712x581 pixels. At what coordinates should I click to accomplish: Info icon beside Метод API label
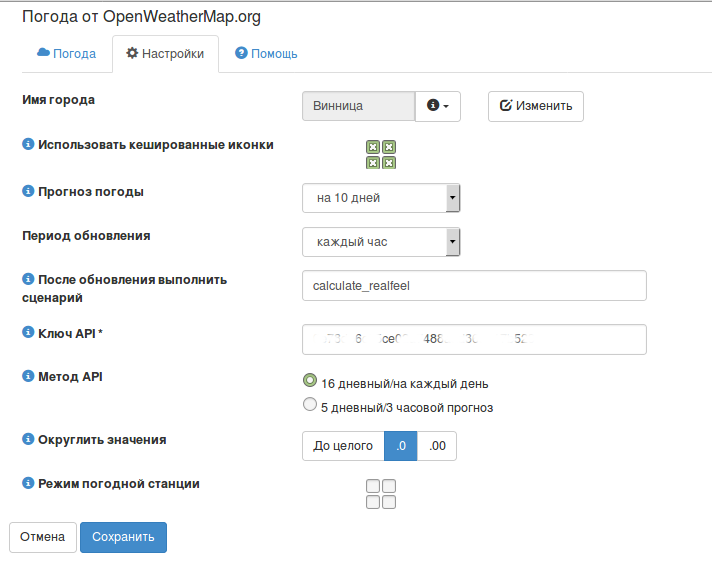pos(28,376)
